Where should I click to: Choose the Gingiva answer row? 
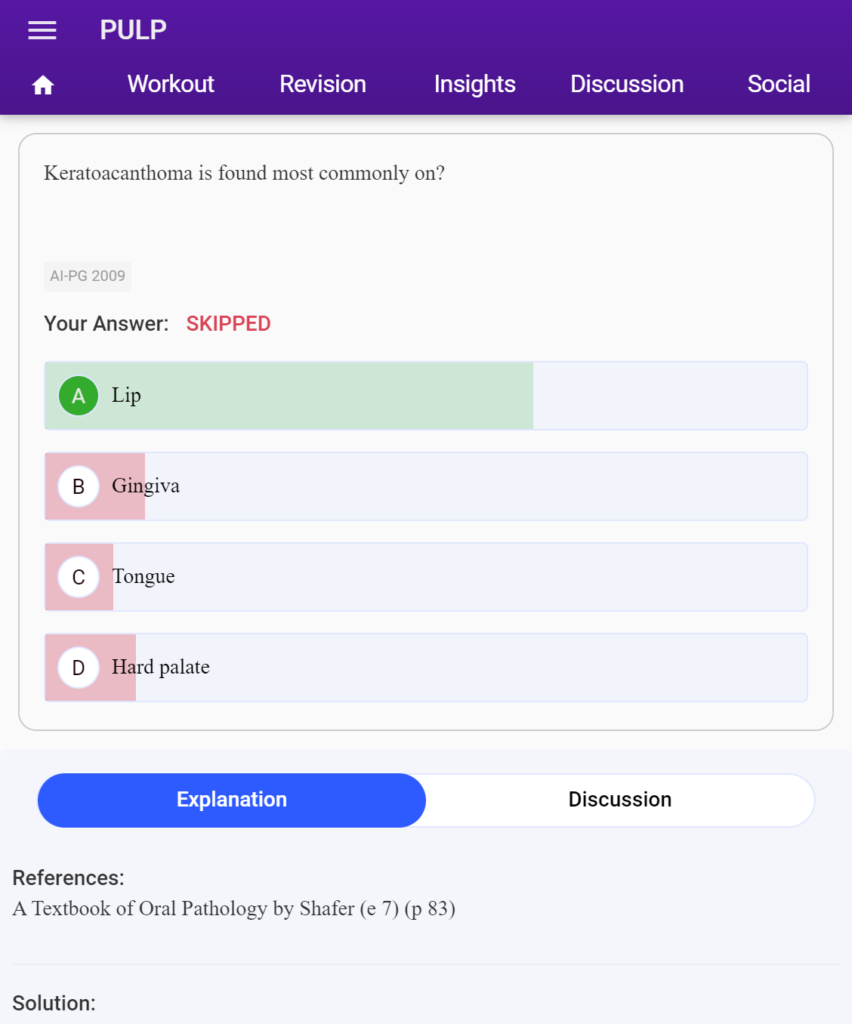[426, 487]
